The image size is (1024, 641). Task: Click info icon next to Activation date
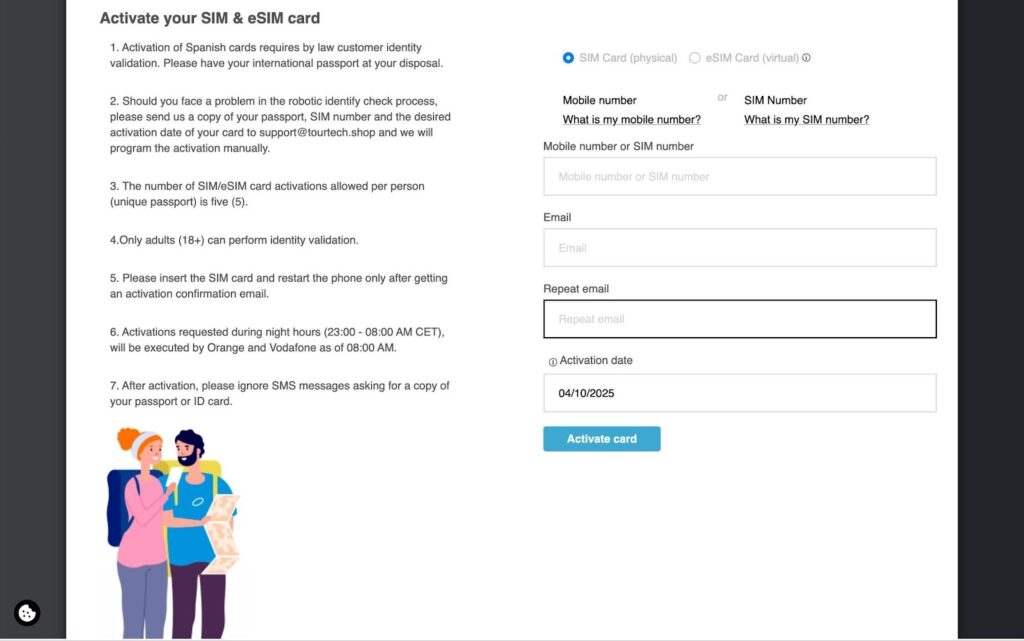click(553, 362)
